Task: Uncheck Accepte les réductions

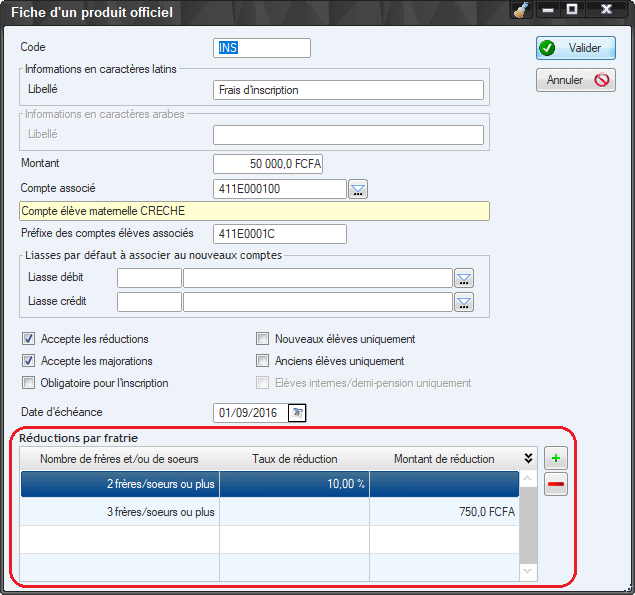Action: pyautogui.click(x=29, y=339)
